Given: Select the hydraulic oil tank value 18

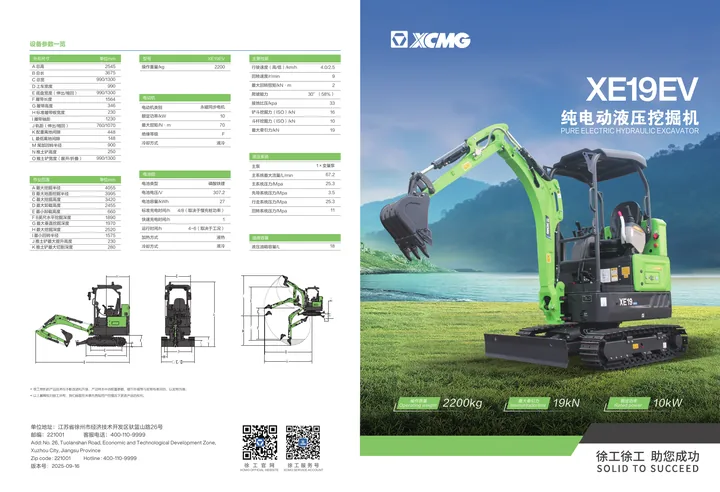Looking at the screenshot, I should pyautogui.click(x=332, y=246).
